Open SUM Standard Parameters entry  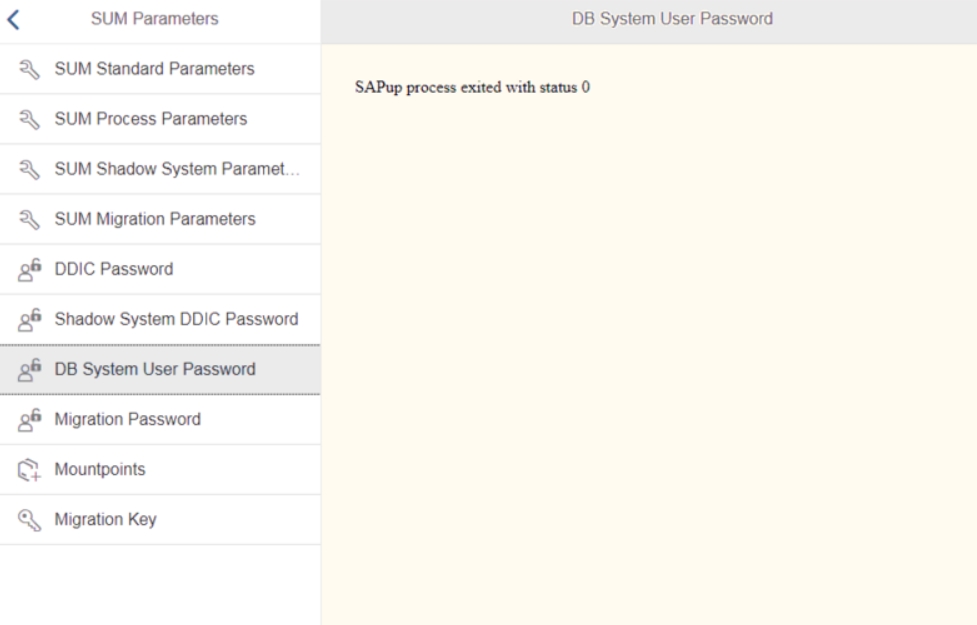160,69
